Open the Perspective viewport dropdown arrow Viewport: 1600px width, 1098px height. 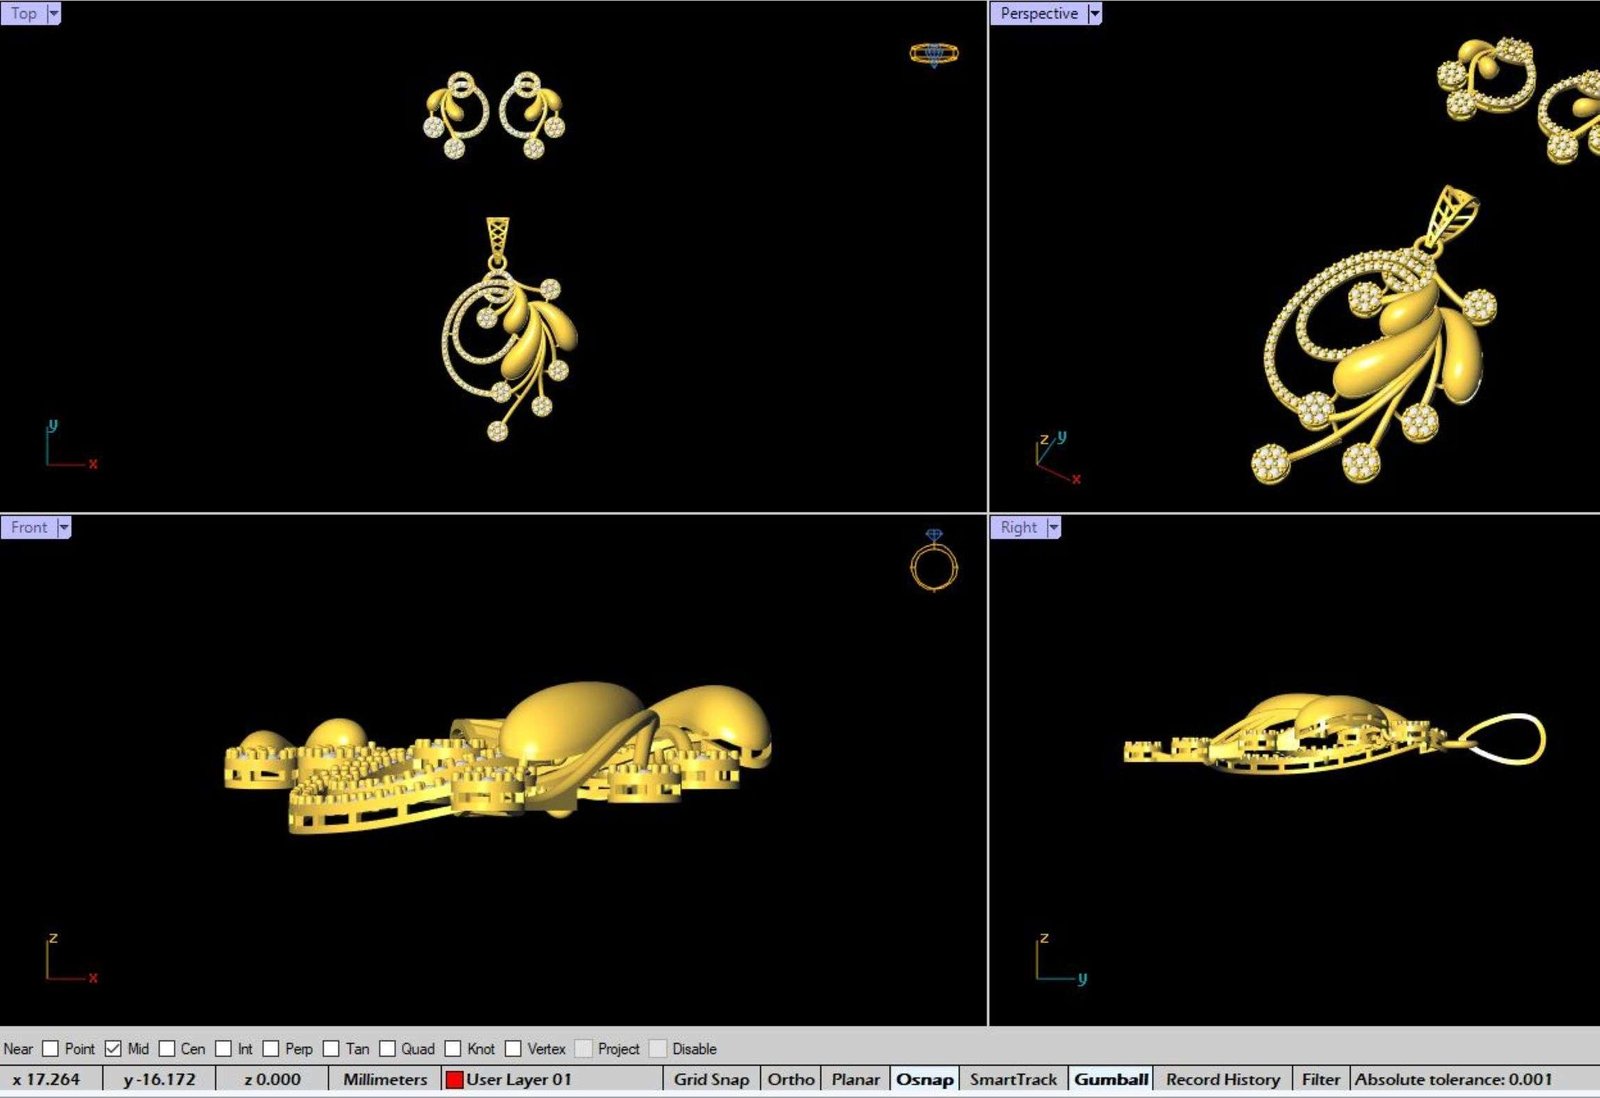1094,13
